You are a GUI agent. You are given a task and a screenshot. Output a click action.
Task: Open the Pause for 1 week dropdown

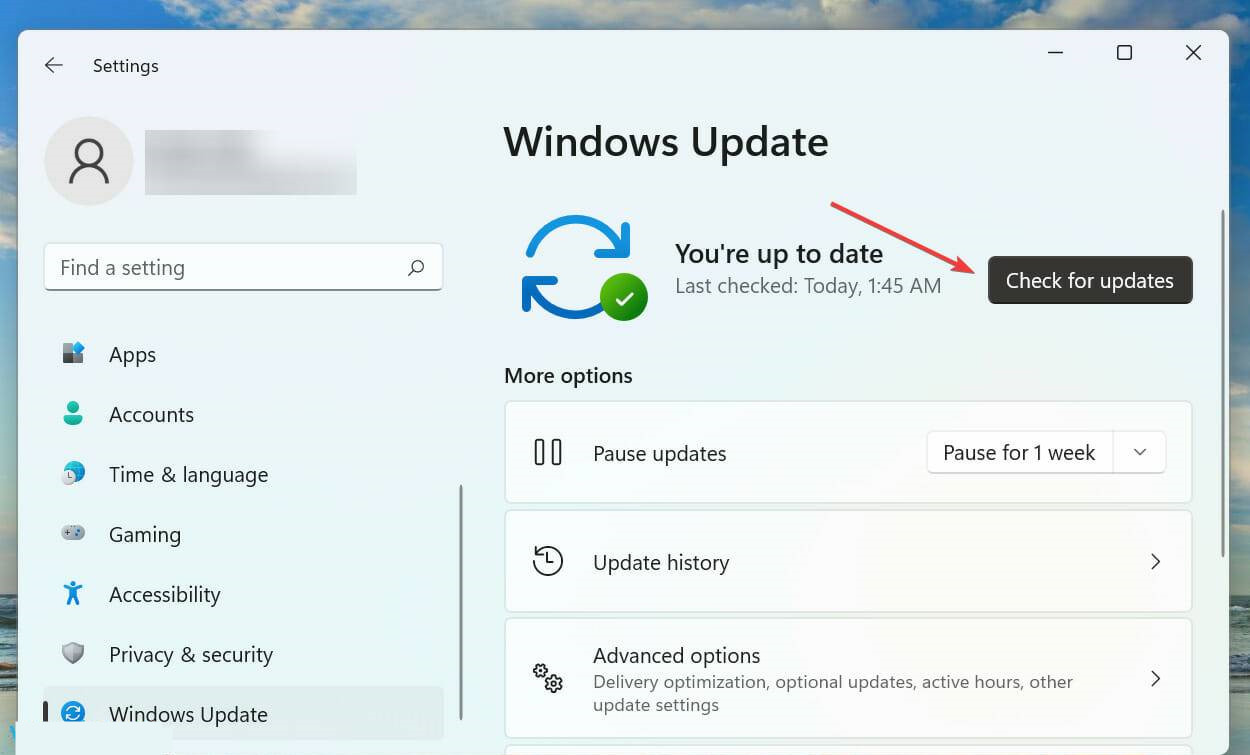1139,452
